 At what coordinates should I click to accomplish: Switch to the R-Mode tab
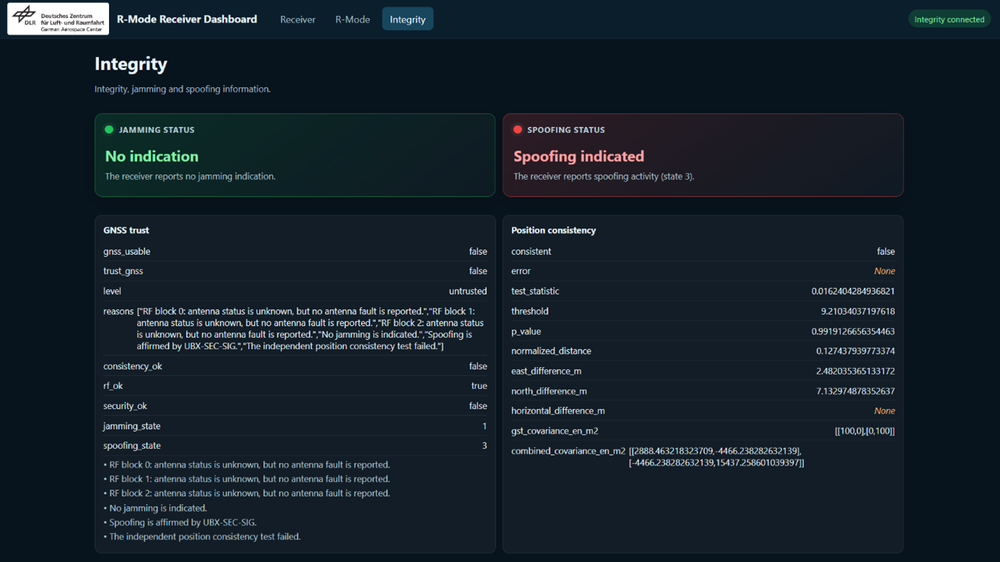[x=353, y=19]
